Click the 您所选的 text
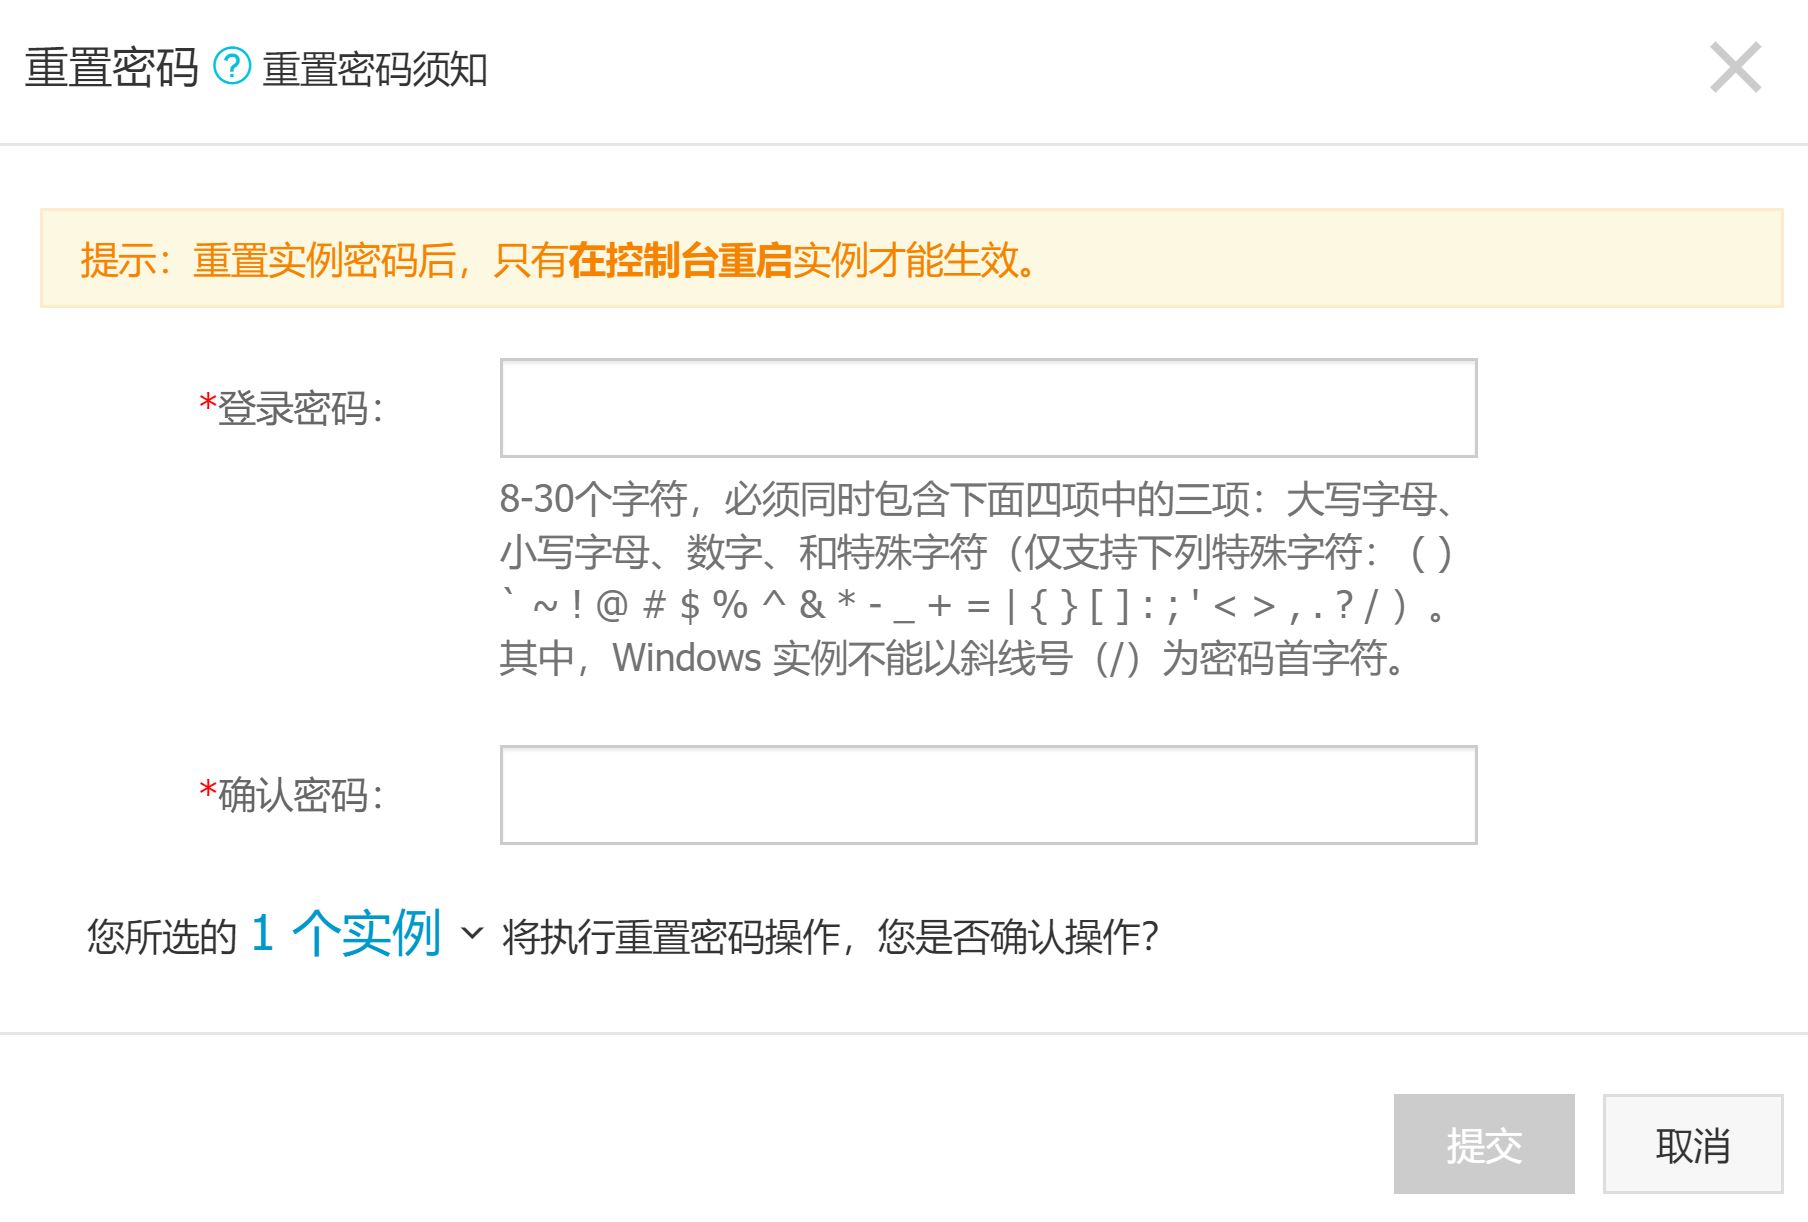The width and height of the screenshot is (1808, 1222). [x=162, y=937]
